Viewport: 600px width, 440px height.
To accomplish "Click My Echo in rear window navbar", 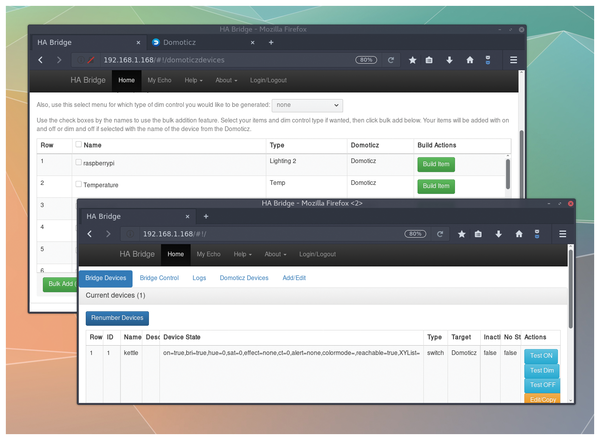I will [x=159, y=80].
